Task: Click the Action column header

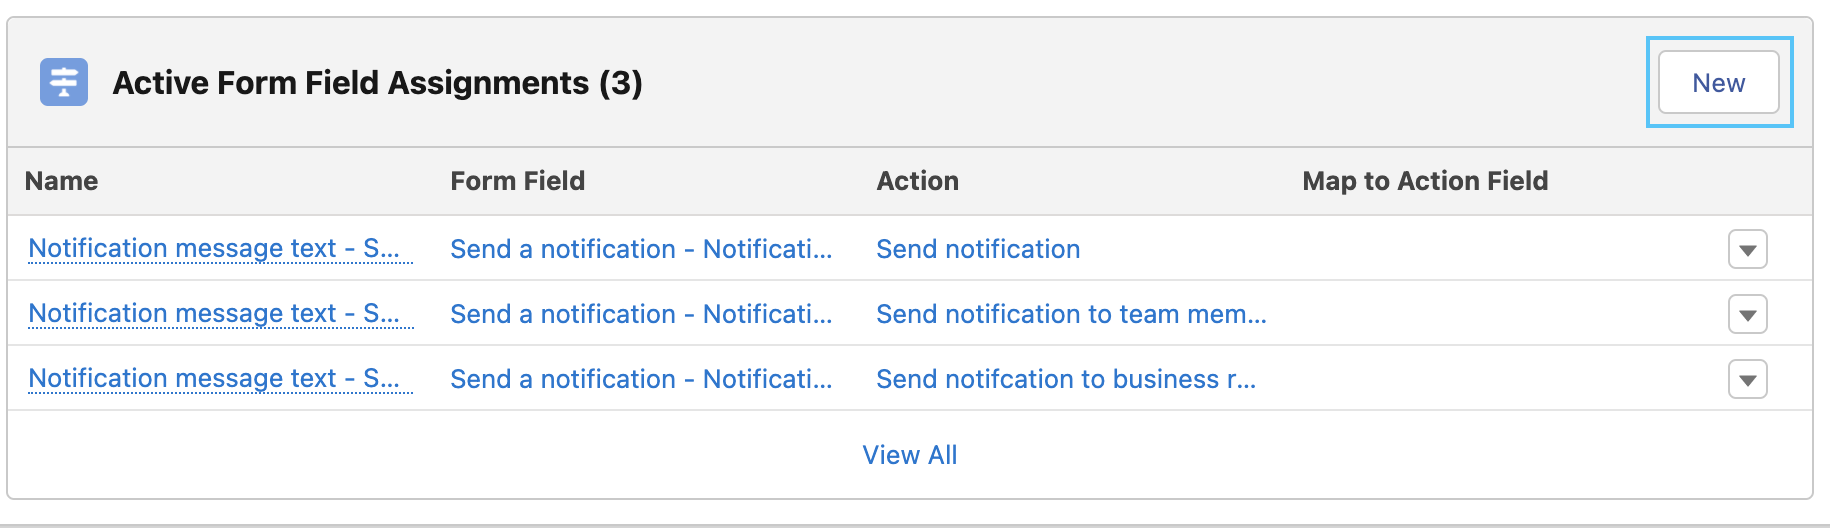Action: pos(918,181)
